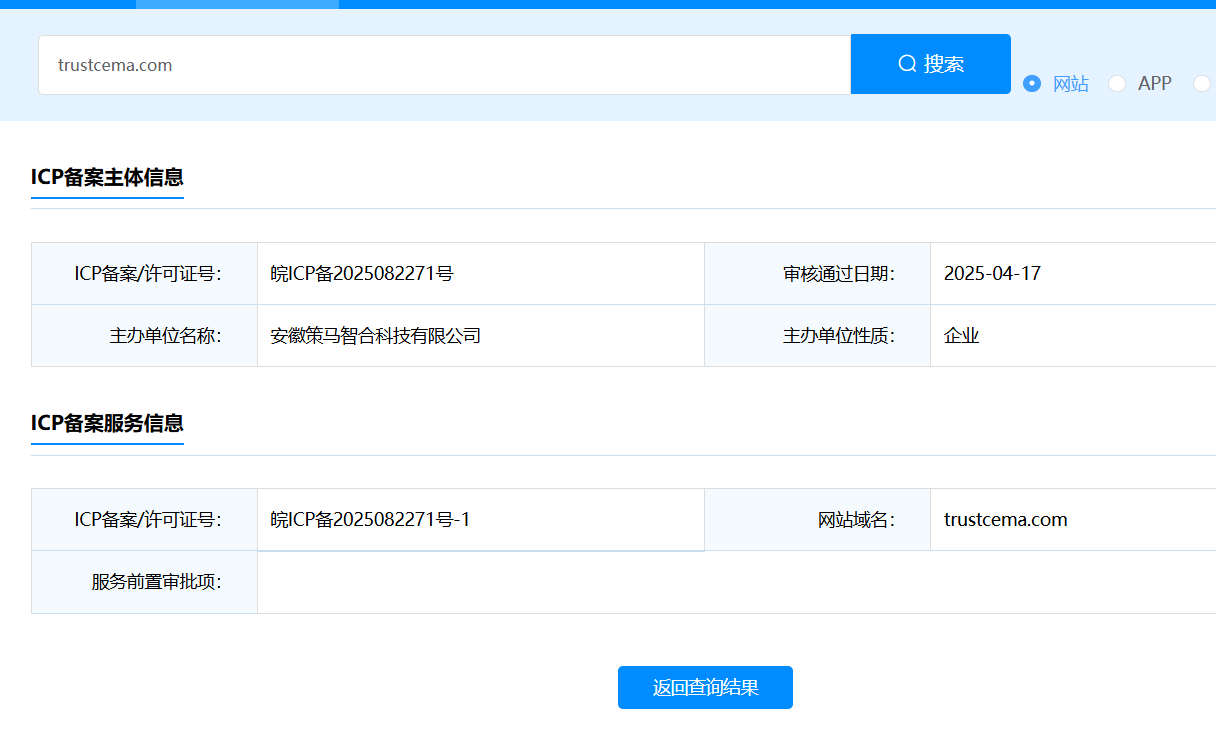Select the 网站 radio button

1032,84
